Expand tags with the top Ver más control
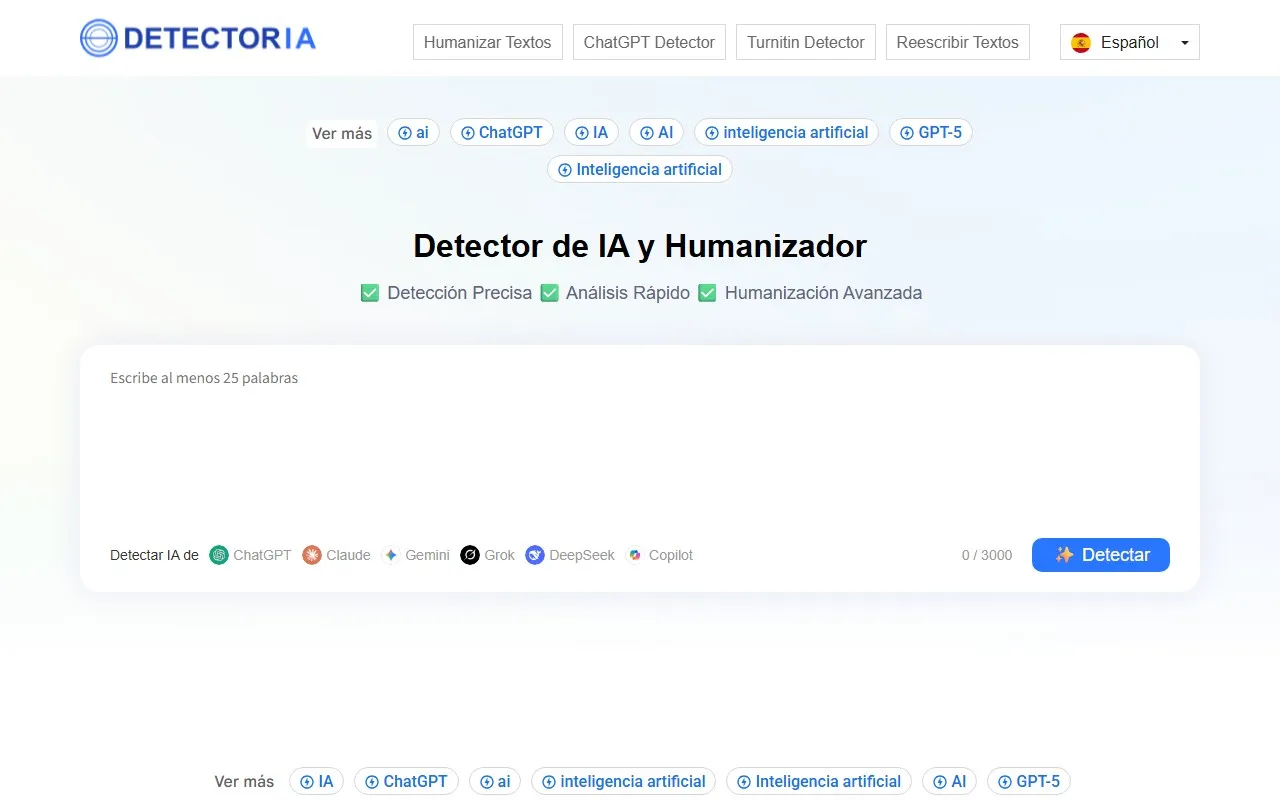 pos(341,133)
